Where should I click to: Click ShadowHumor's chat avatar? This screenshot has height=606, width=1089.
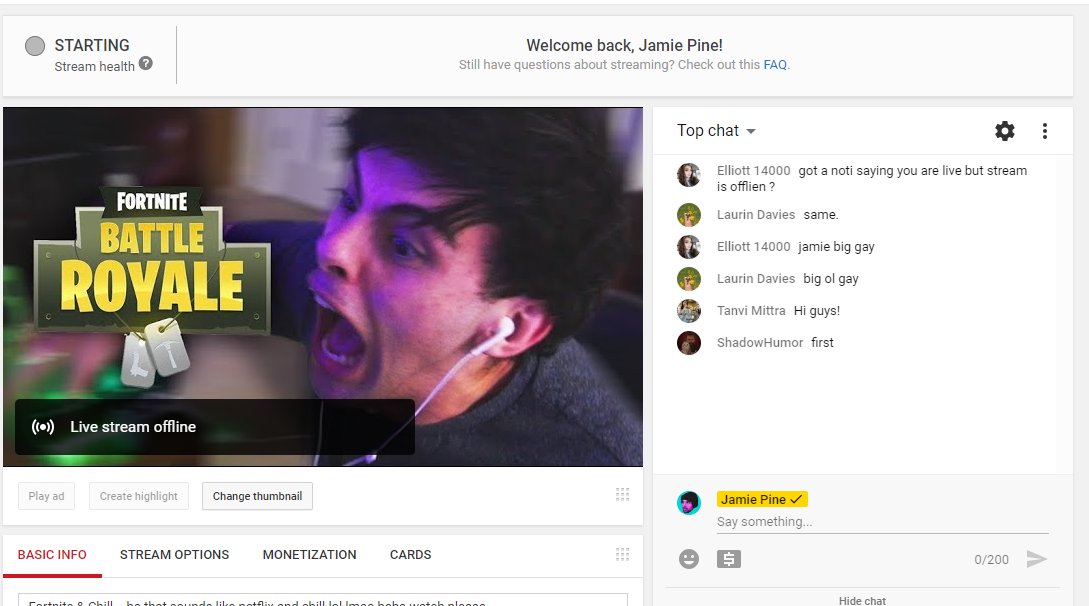pos(688,342)
